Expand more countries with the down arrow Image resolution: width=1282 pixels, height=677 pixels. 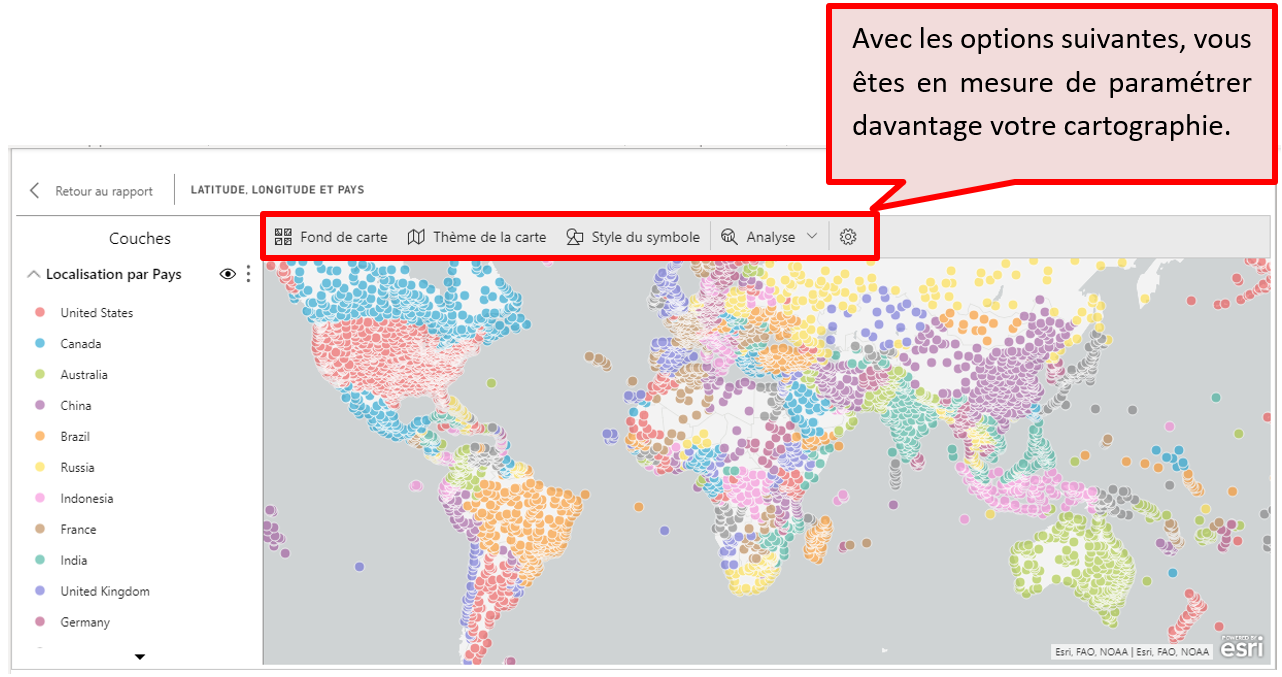click(x=140, y=656)
